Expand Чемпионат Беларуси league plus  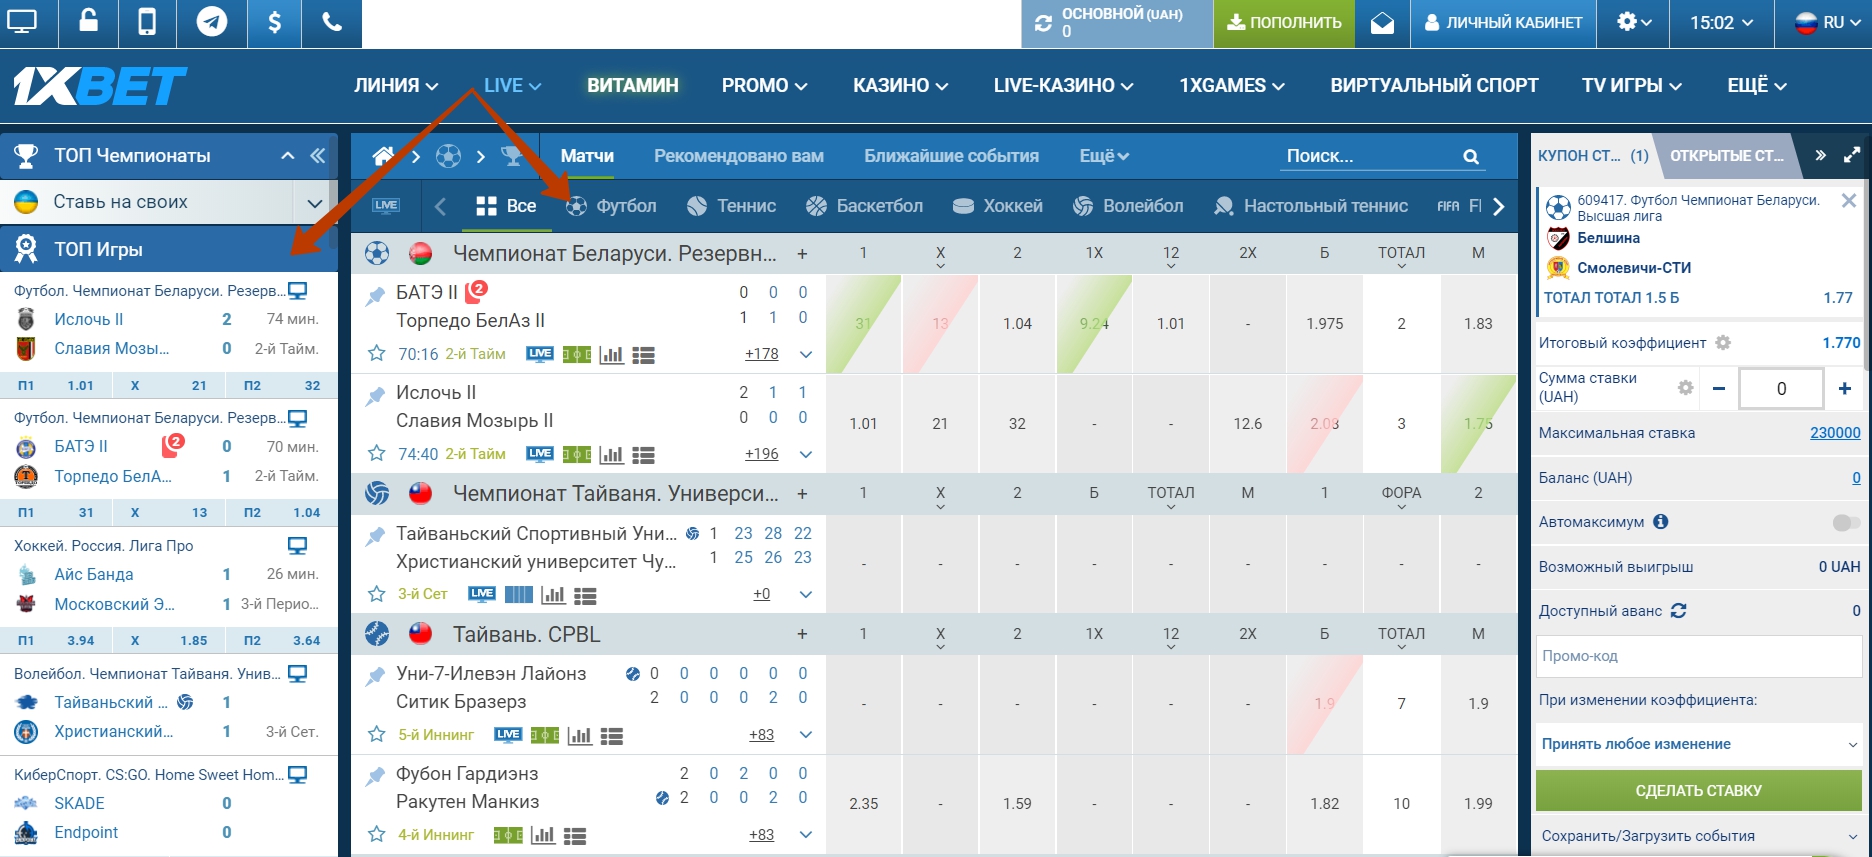802,254
